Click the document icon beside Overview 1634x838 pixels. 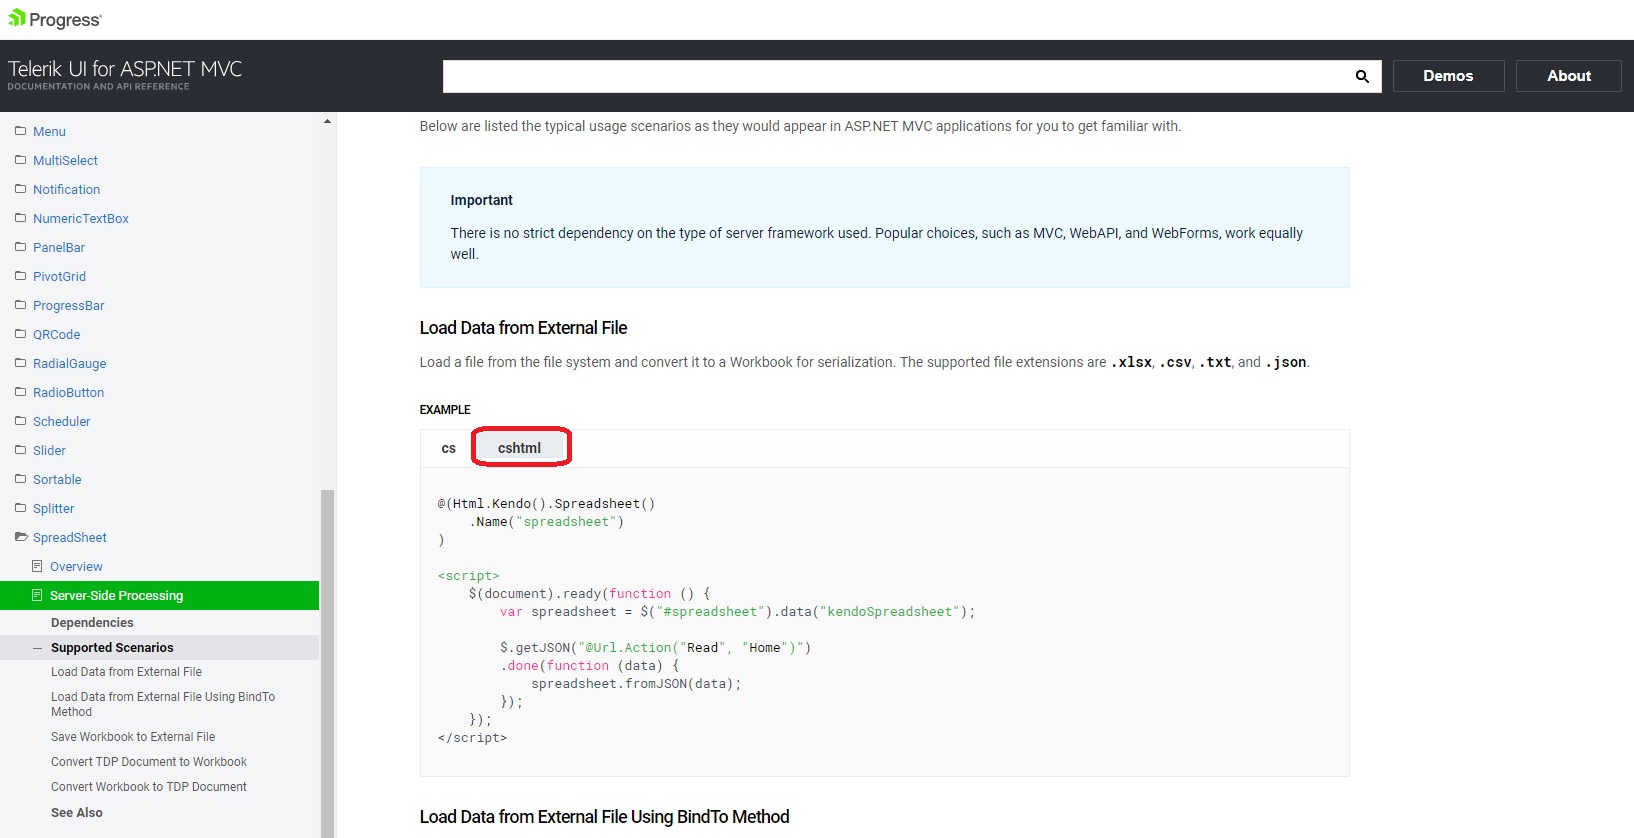pyautogui.click(x=38, y=566)
